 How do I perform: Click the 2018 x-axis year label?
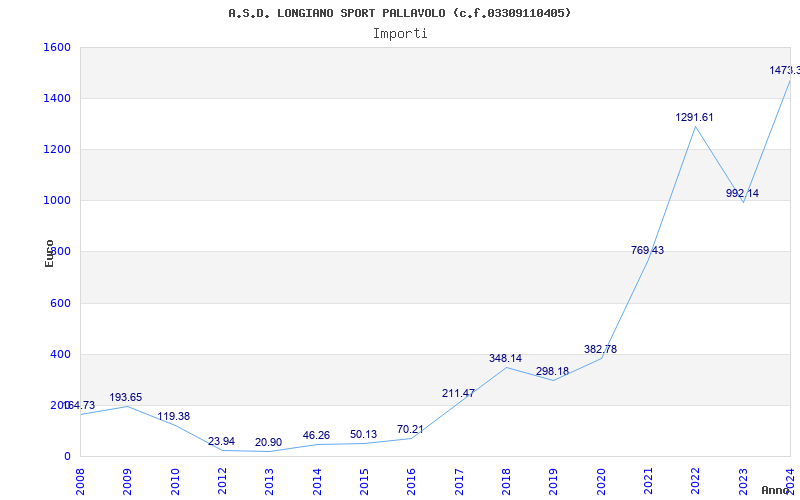tap(506, 479)
